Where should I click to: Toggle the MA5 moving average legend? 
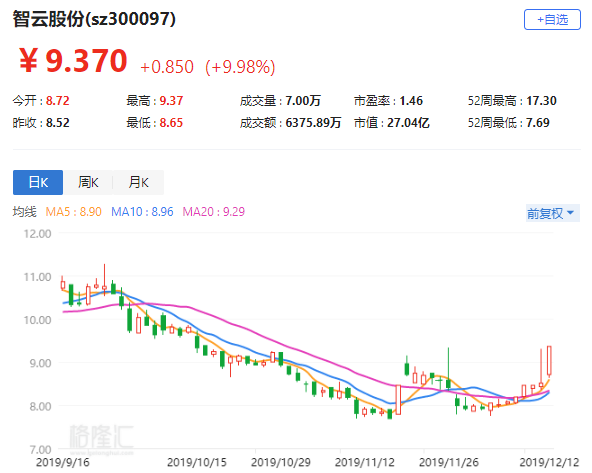[74, 212]
